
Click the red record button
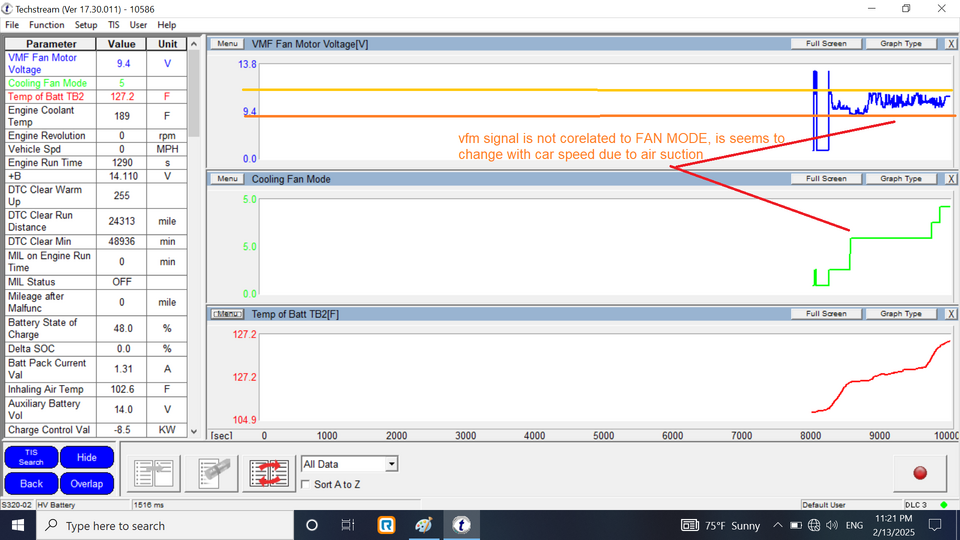coord(920,473)
